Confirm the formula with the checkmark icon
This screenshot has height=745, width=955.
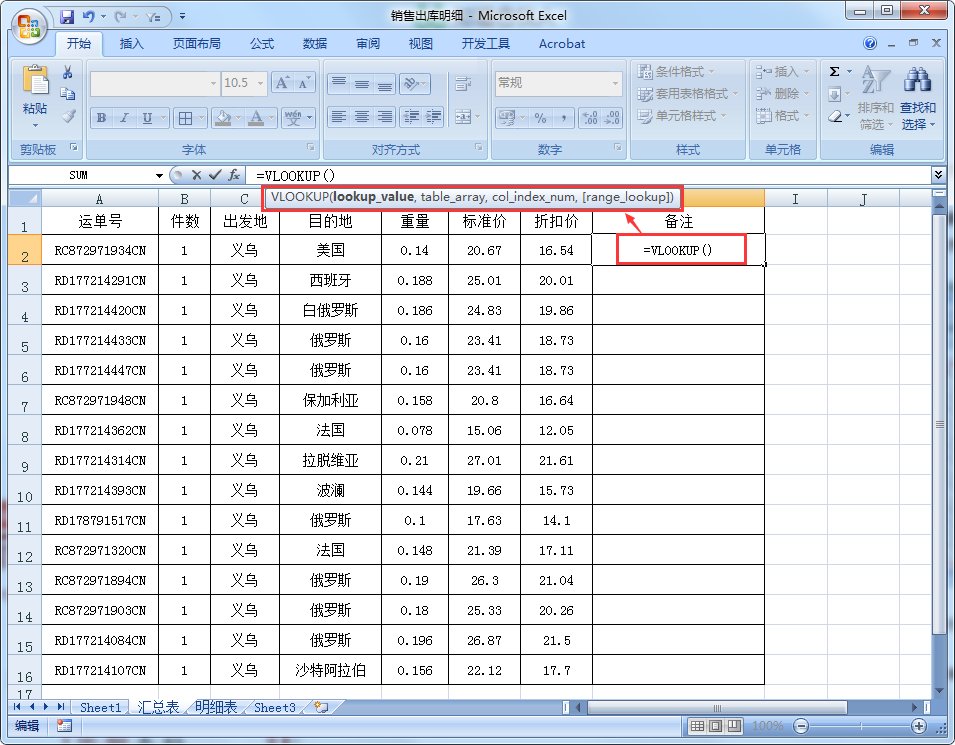pos(215,175)
